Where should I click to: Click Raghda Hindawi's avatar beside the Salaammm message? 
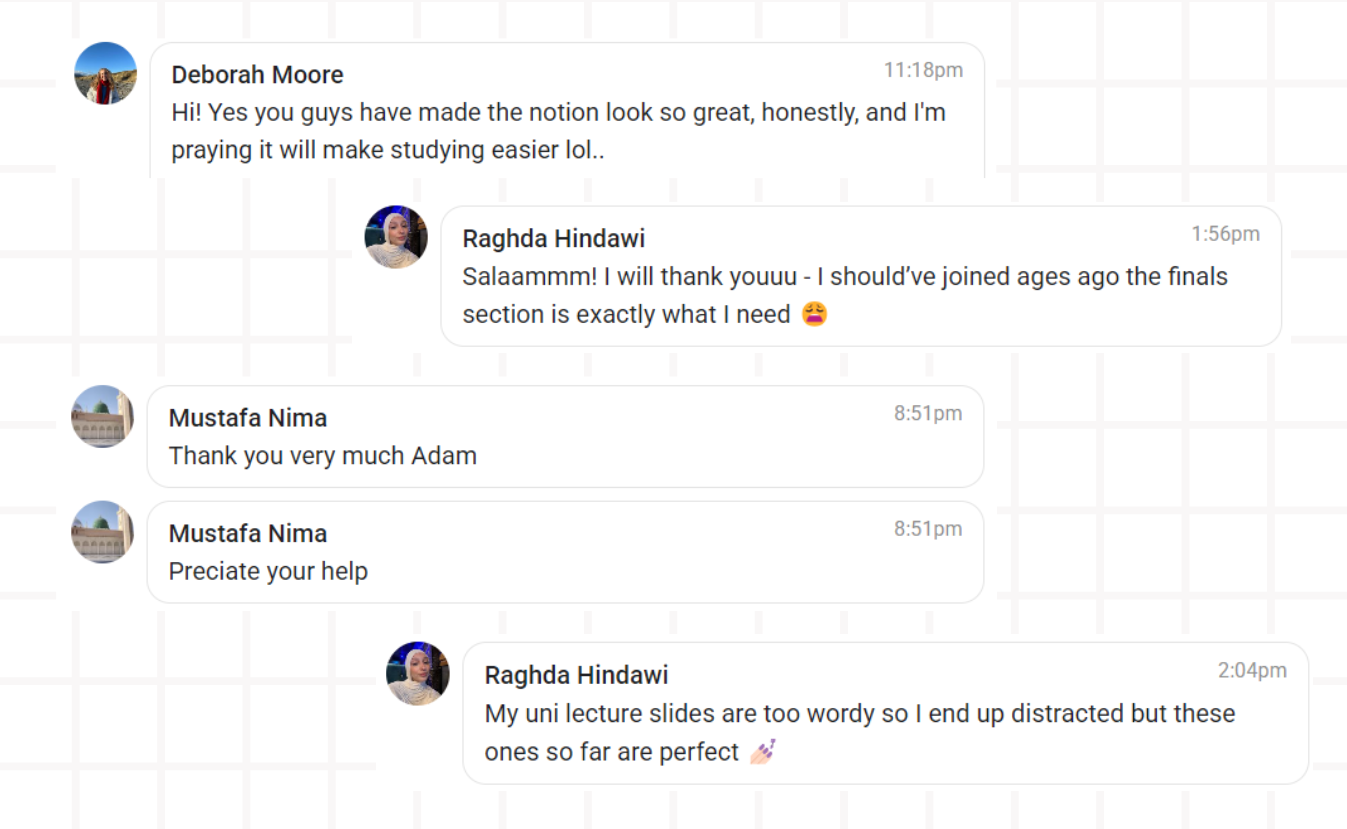[x=396, y=237]
